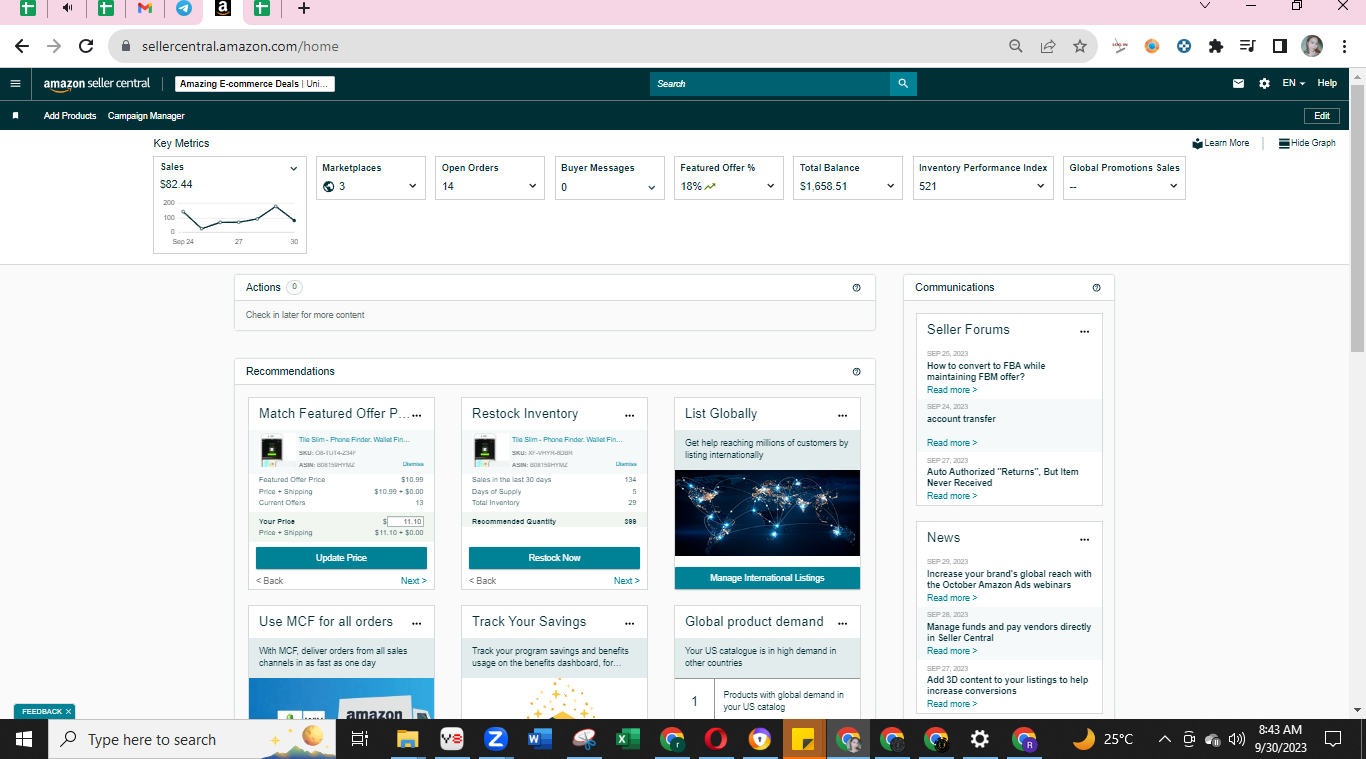1366x759 pixels.
Task: Open the Track Your Savings card options
Action: 630,623
